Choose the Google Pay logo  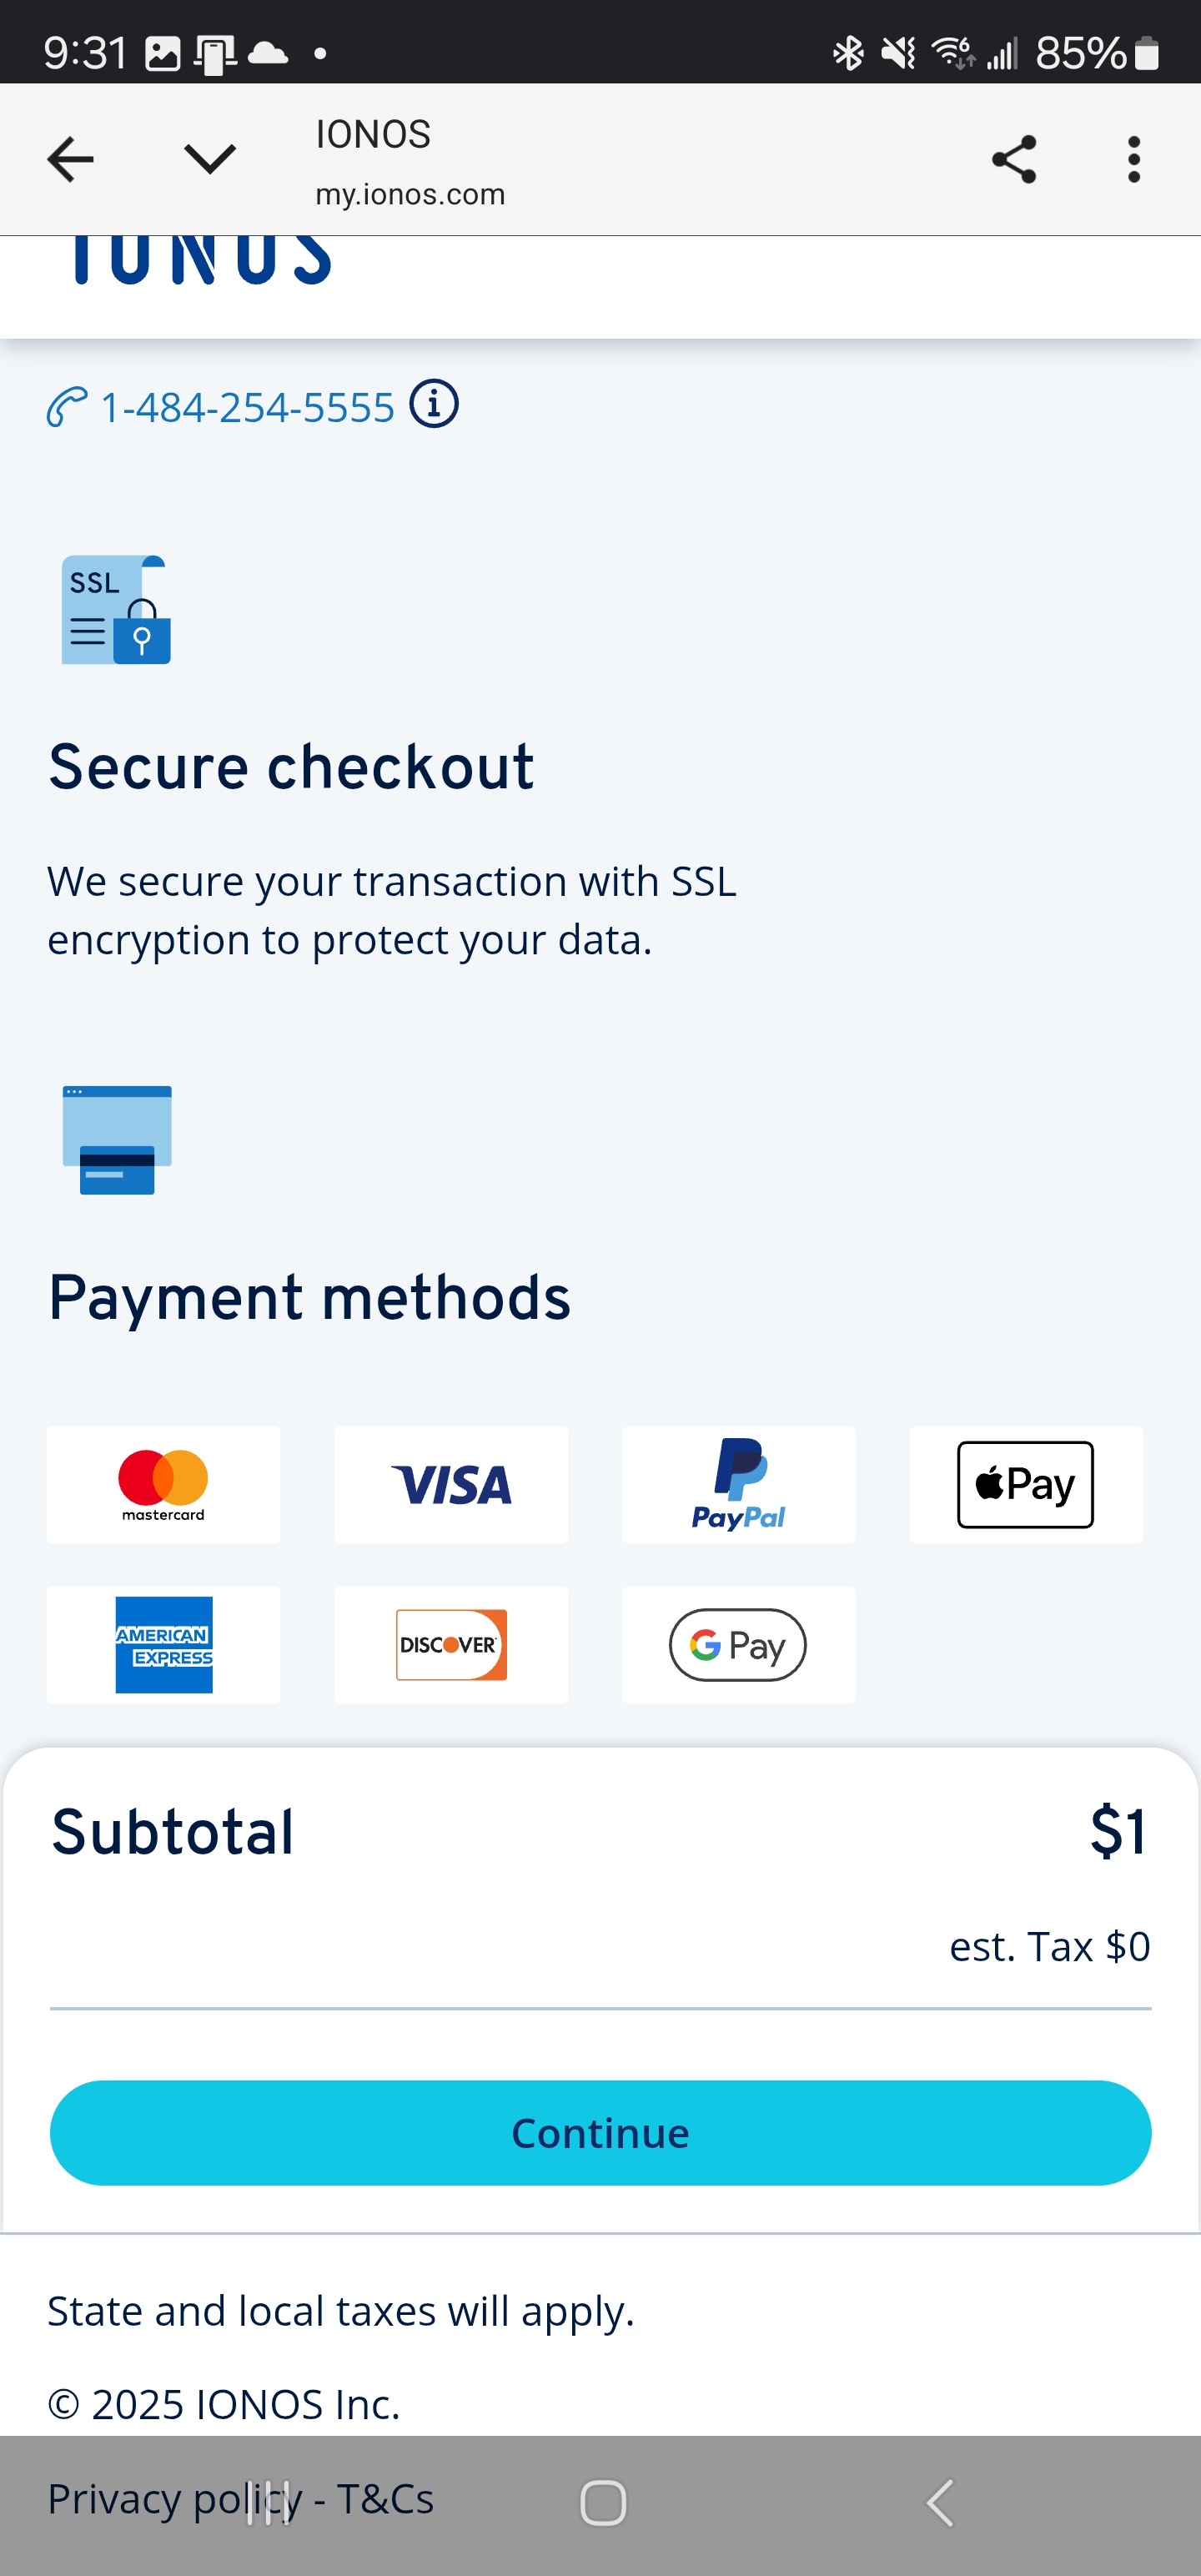(738, 1645)
